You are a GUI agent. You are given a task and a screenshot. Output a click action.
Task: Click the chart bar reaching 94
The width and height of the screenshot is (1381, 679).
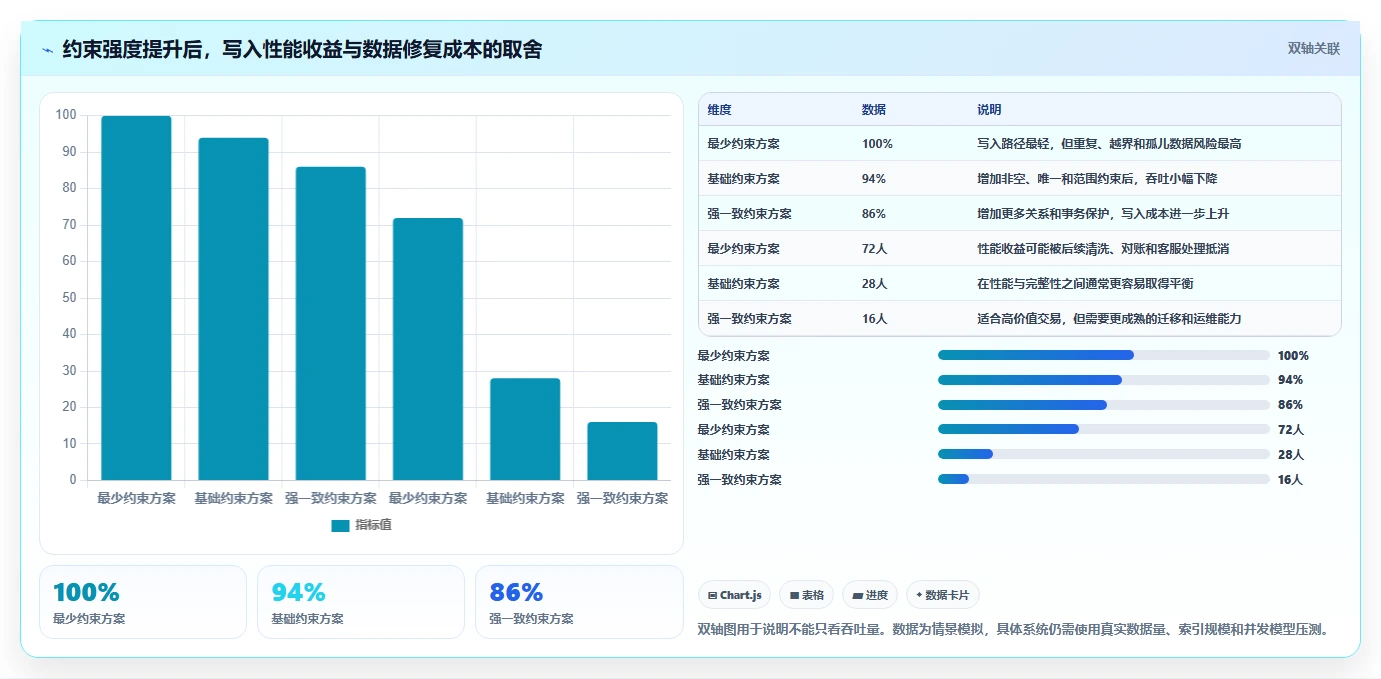(233, 309)
